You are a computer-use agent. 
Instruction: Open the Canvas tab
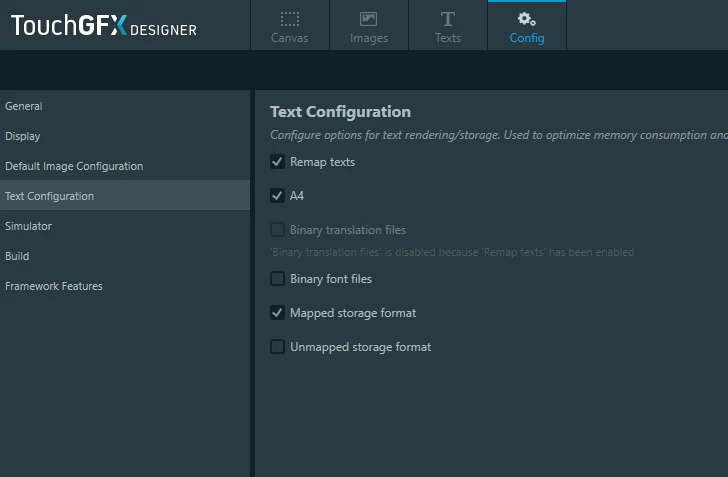290,25
